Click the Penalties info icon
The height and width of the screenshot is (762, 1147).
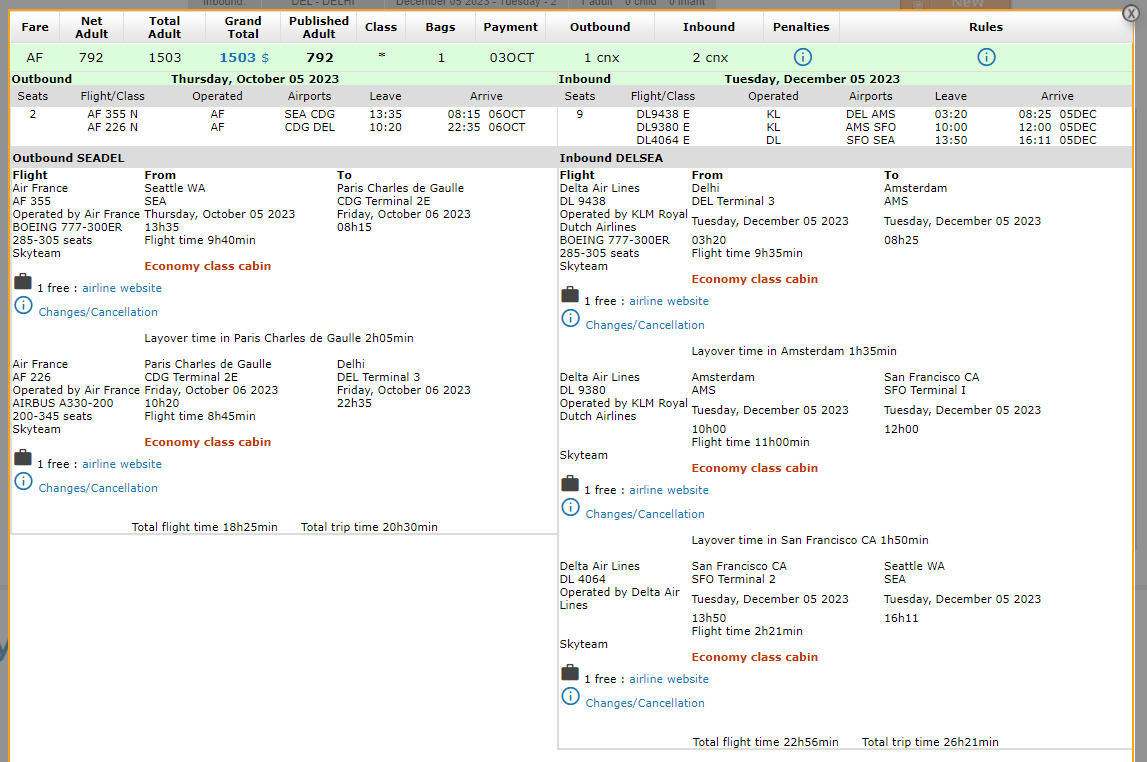802,57
